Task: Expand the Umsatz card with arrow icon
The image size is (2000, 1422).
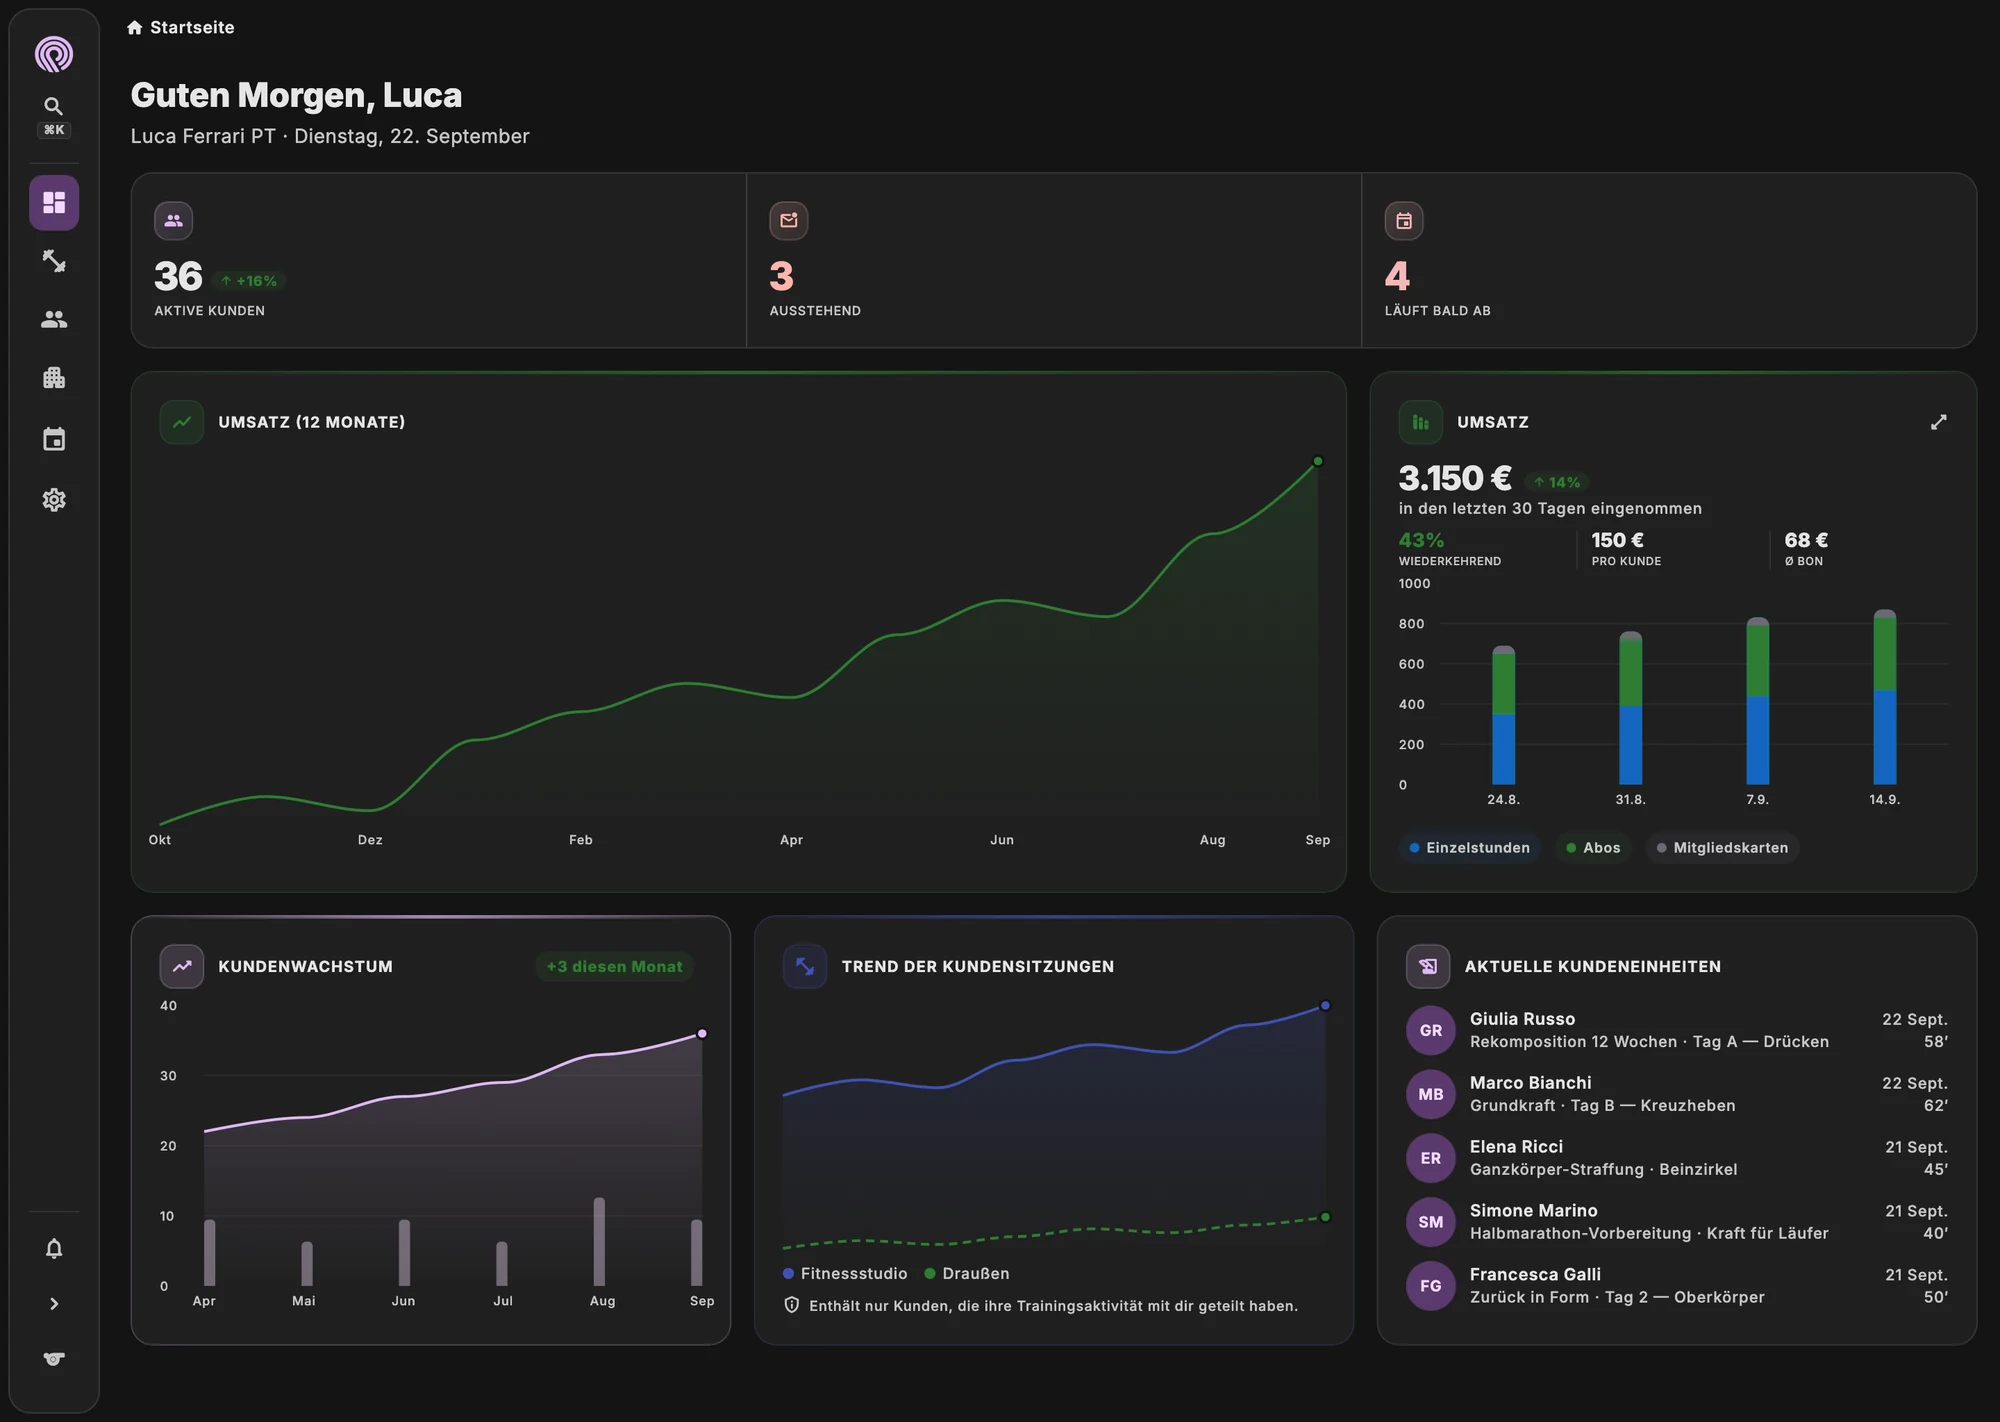Action: tap(1938, 422)
